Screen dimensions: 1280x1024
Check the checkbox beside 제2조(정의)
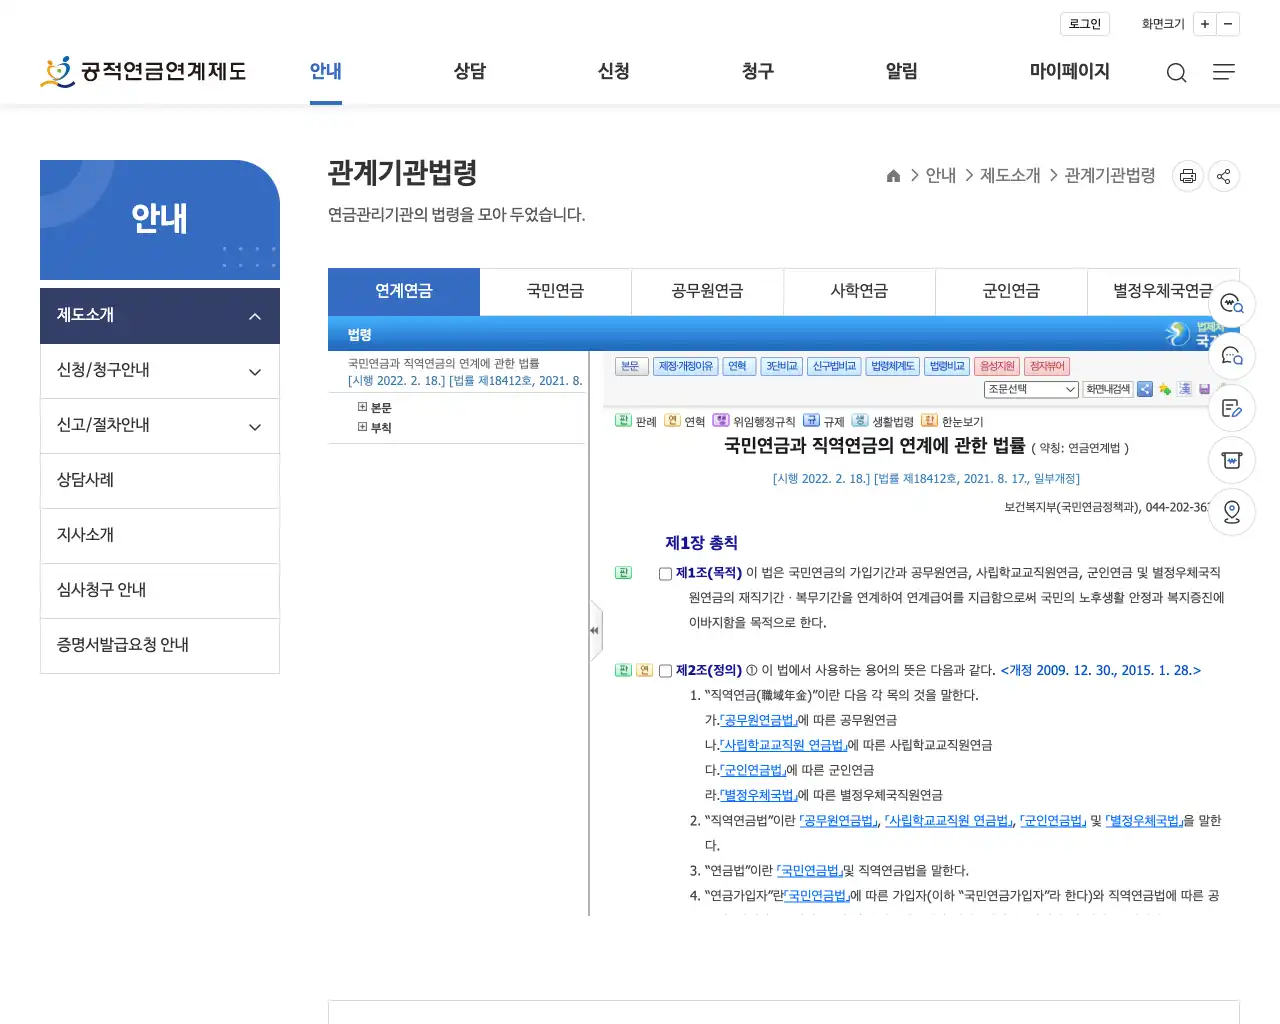[665, 670]
